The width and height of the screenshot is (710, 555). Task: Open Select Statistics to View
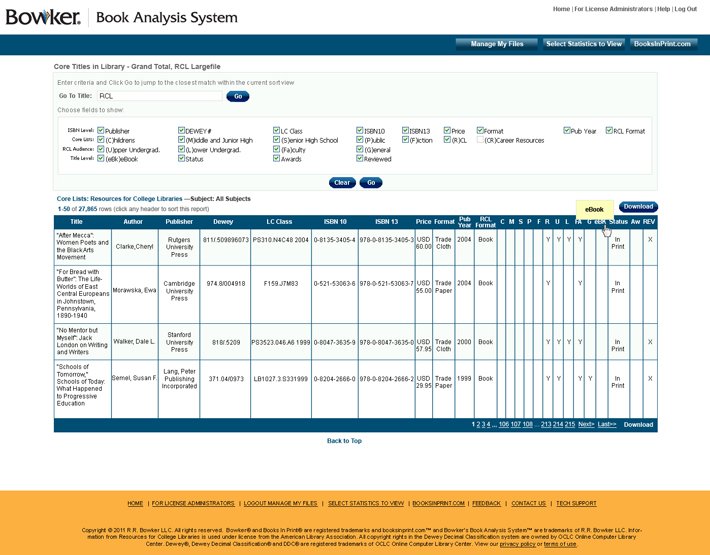pos(584,44)
